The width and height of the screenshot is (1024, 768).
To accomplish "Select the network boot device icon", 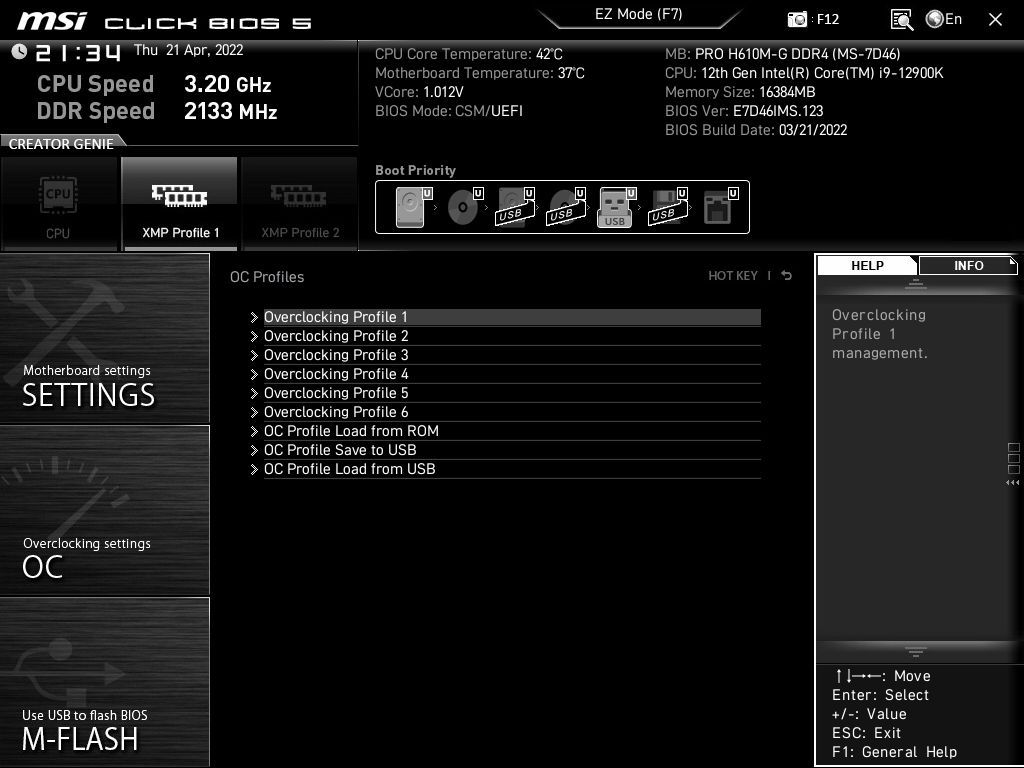I will [x=720, y=207].
